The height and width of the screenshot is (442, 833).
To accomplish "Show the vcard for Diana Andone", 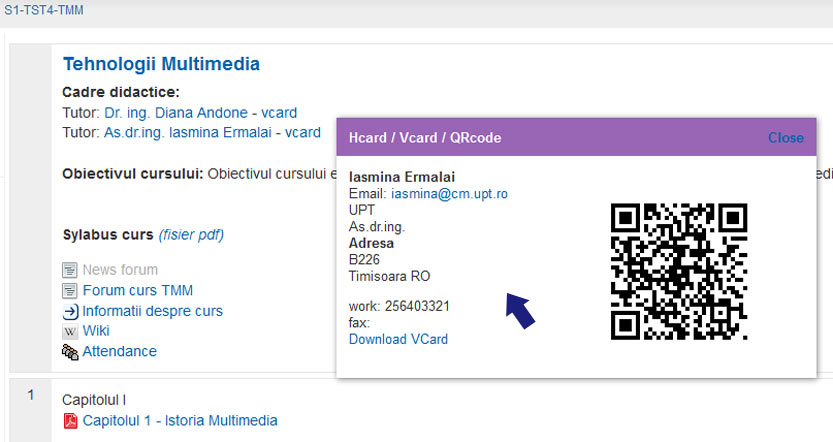I will (278, 113).
